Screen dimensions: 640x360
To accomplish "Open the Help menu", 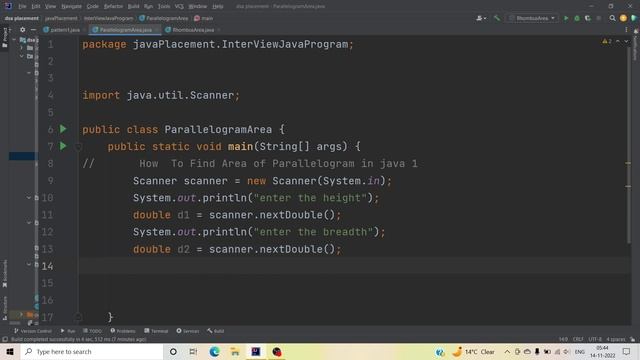I will (x=218, y=6).
